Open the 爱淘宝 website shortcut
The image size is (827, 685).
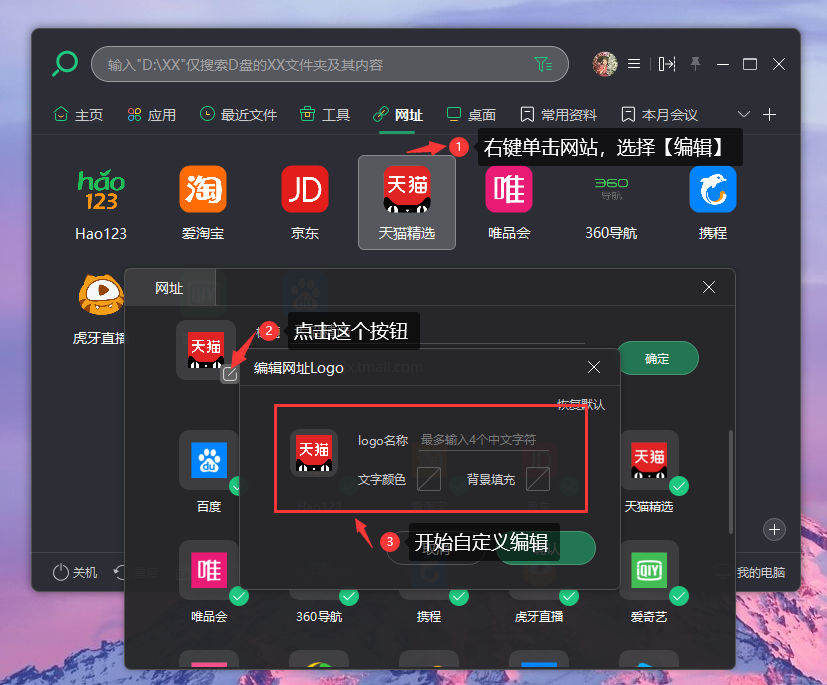pos(203,203)
